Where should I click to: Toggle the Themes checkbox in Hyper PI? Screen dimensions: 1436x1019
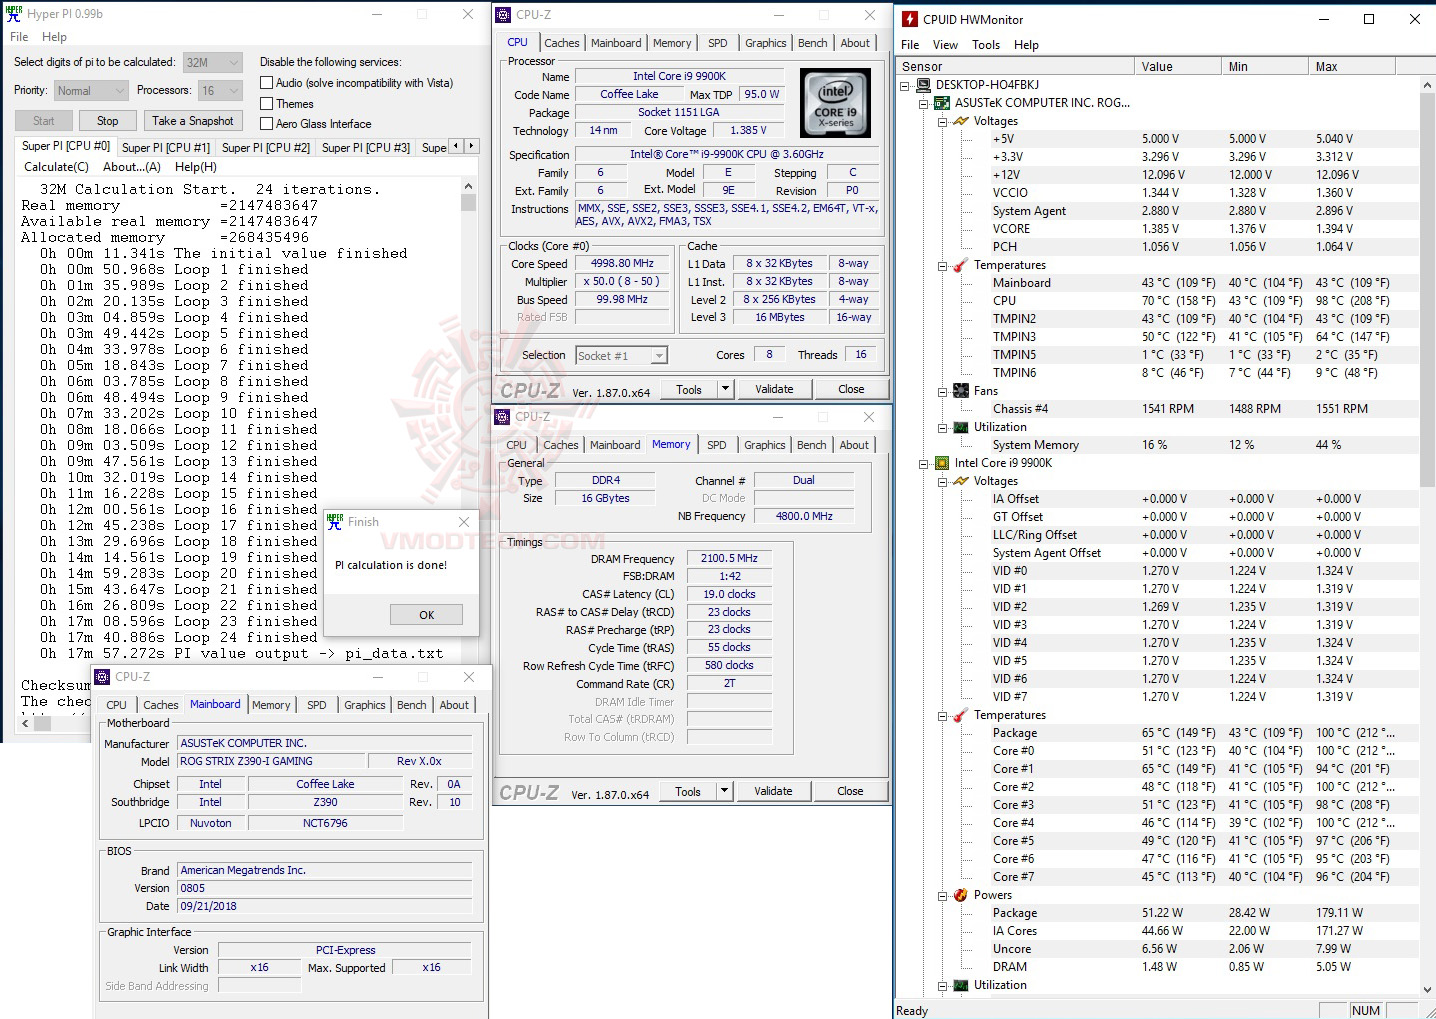click(x=267, y=103)
